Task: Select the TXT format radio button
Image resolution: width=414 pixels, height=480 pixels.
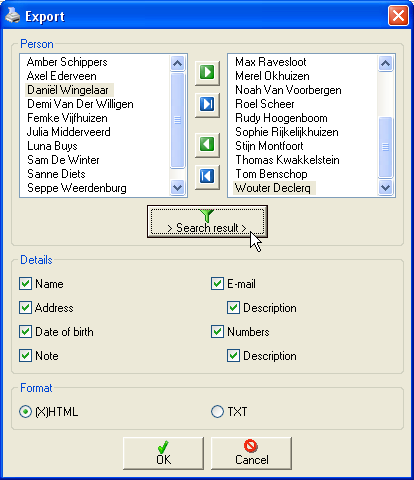Action: click(217, 412)
